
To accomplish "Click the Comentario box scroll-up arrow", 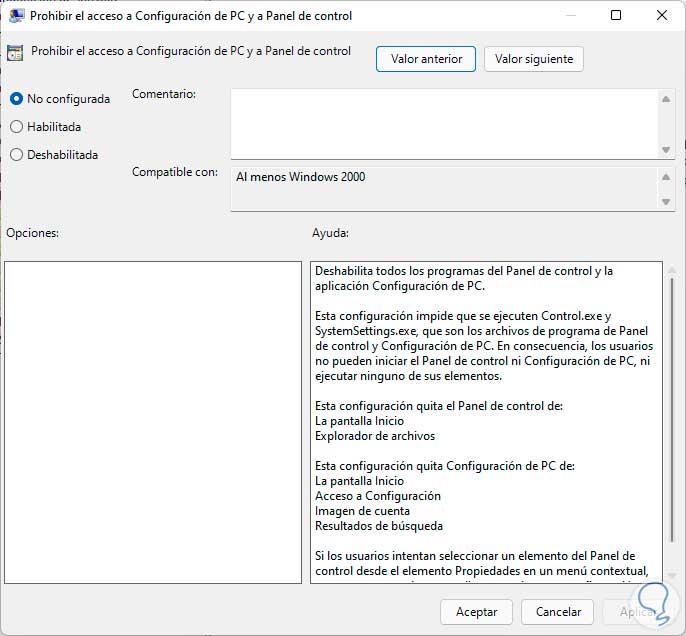I will pos(667,99).
